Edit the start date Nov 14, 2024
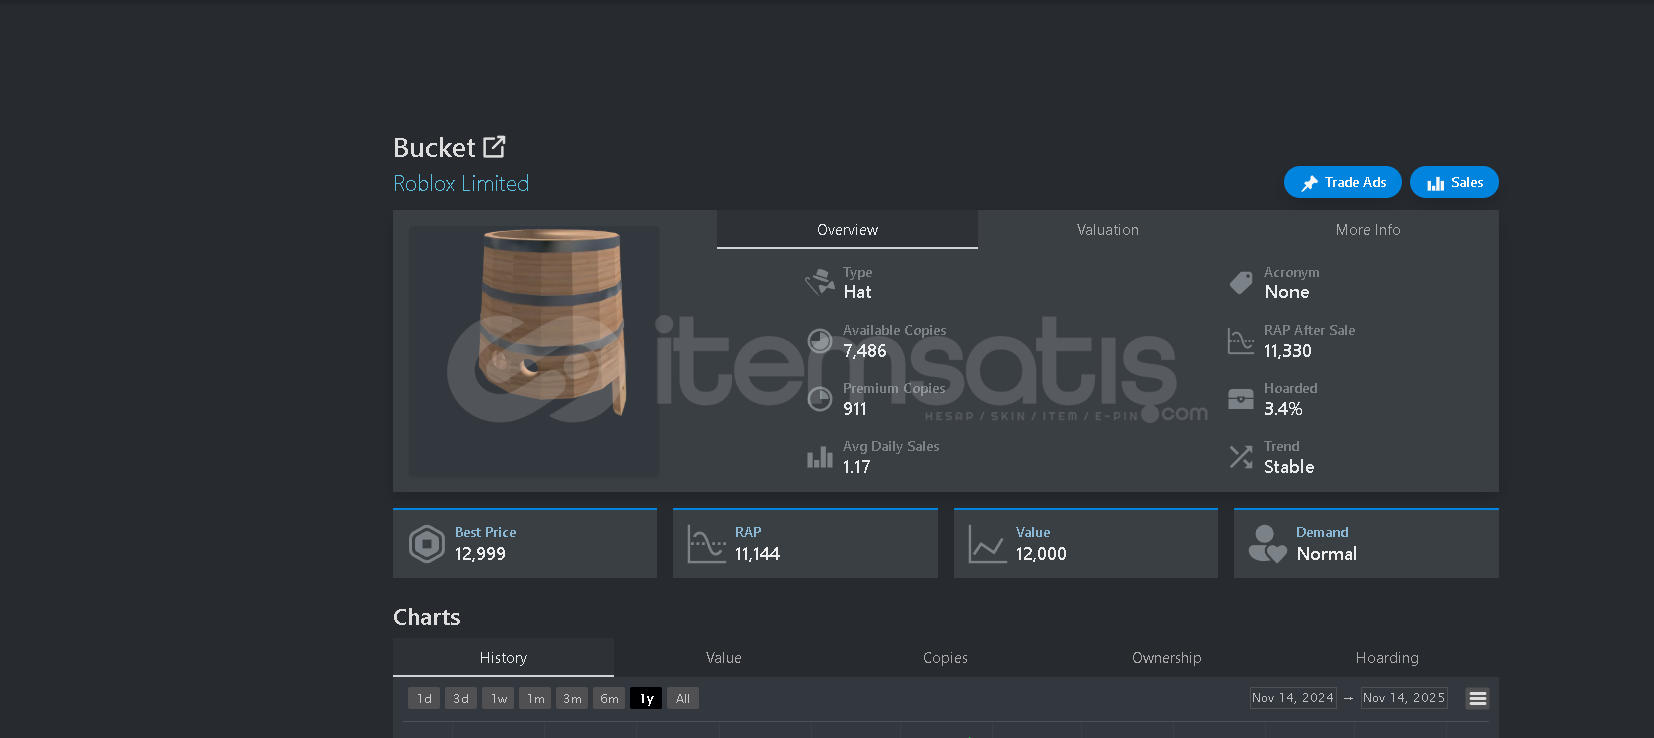 pos(1293,698)
